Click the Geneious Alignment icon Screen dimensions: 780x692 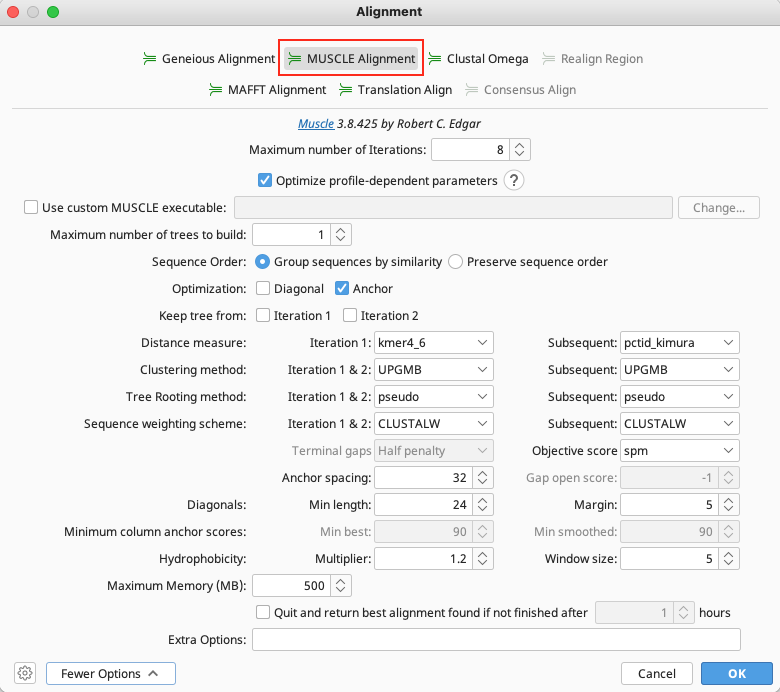coord(150,59)
